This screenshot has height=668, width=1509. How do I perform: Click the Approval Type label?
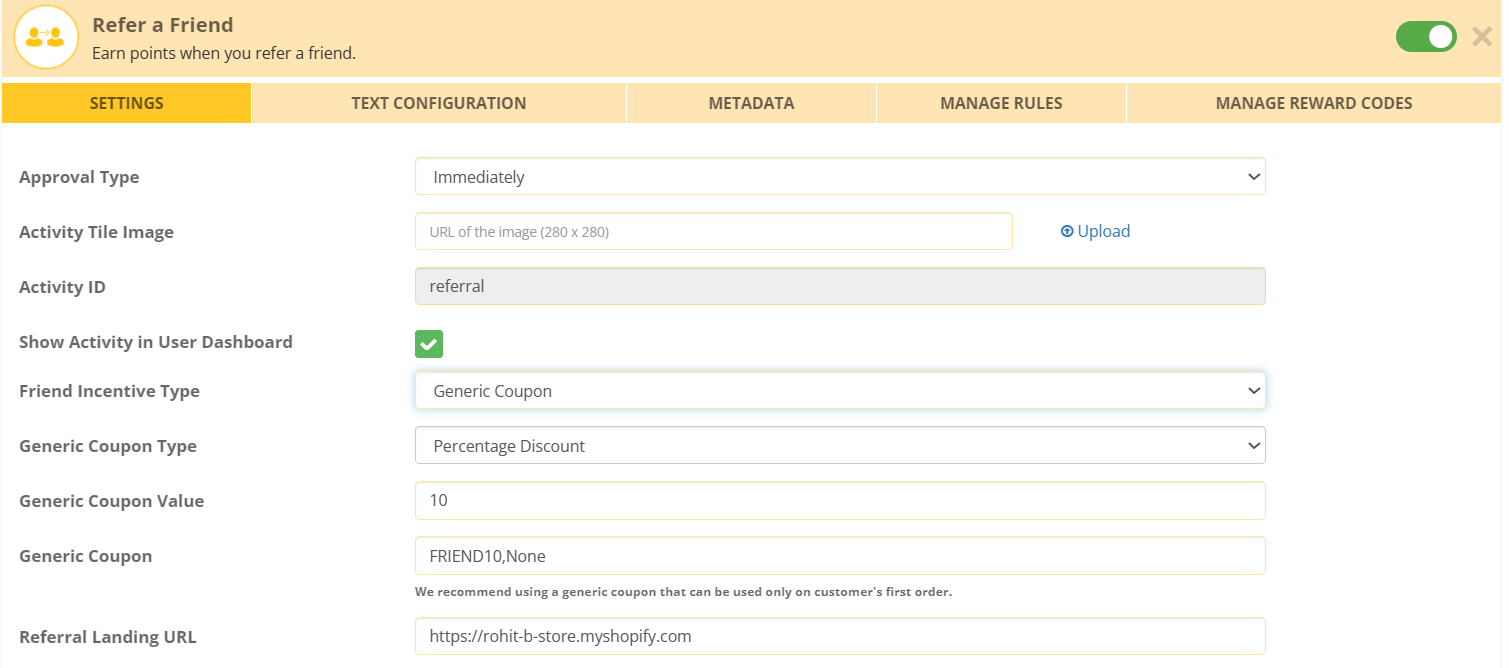point(79,177)
